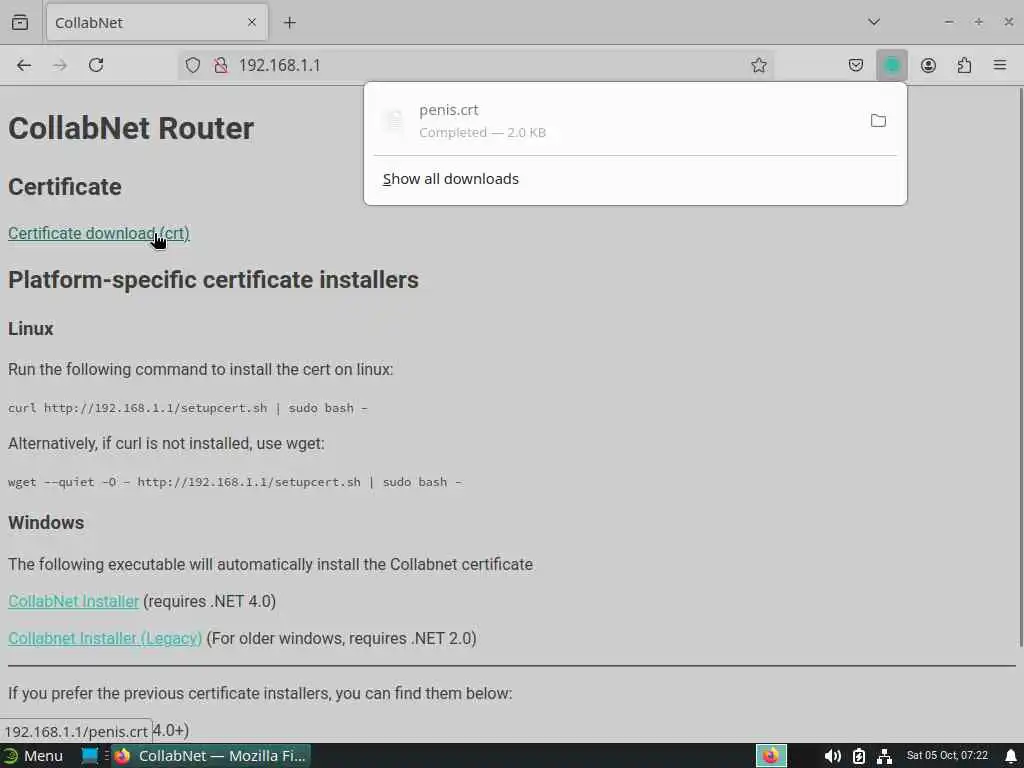This screenshot has width=1024, height=768.
Task: Click Certificate download (crt) link
Action: [x=99, y=233]
